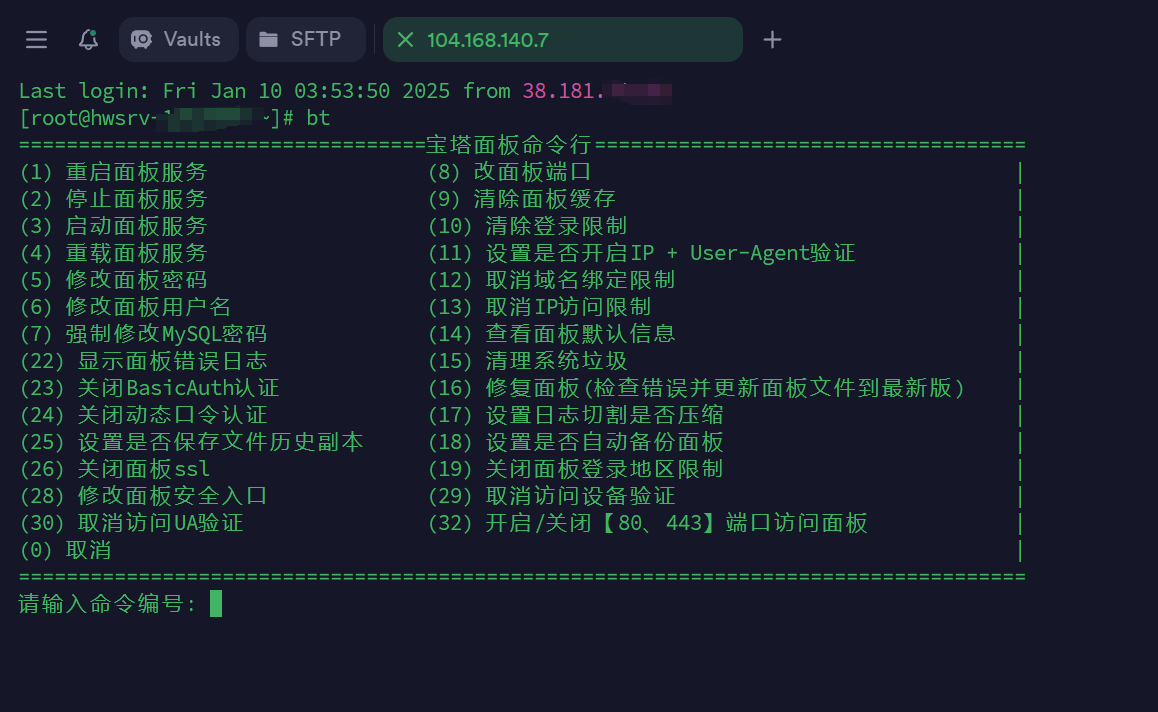This screenshot has height=712, width=1158.
Task: Open the notifications bell
Action: point(89,39)
